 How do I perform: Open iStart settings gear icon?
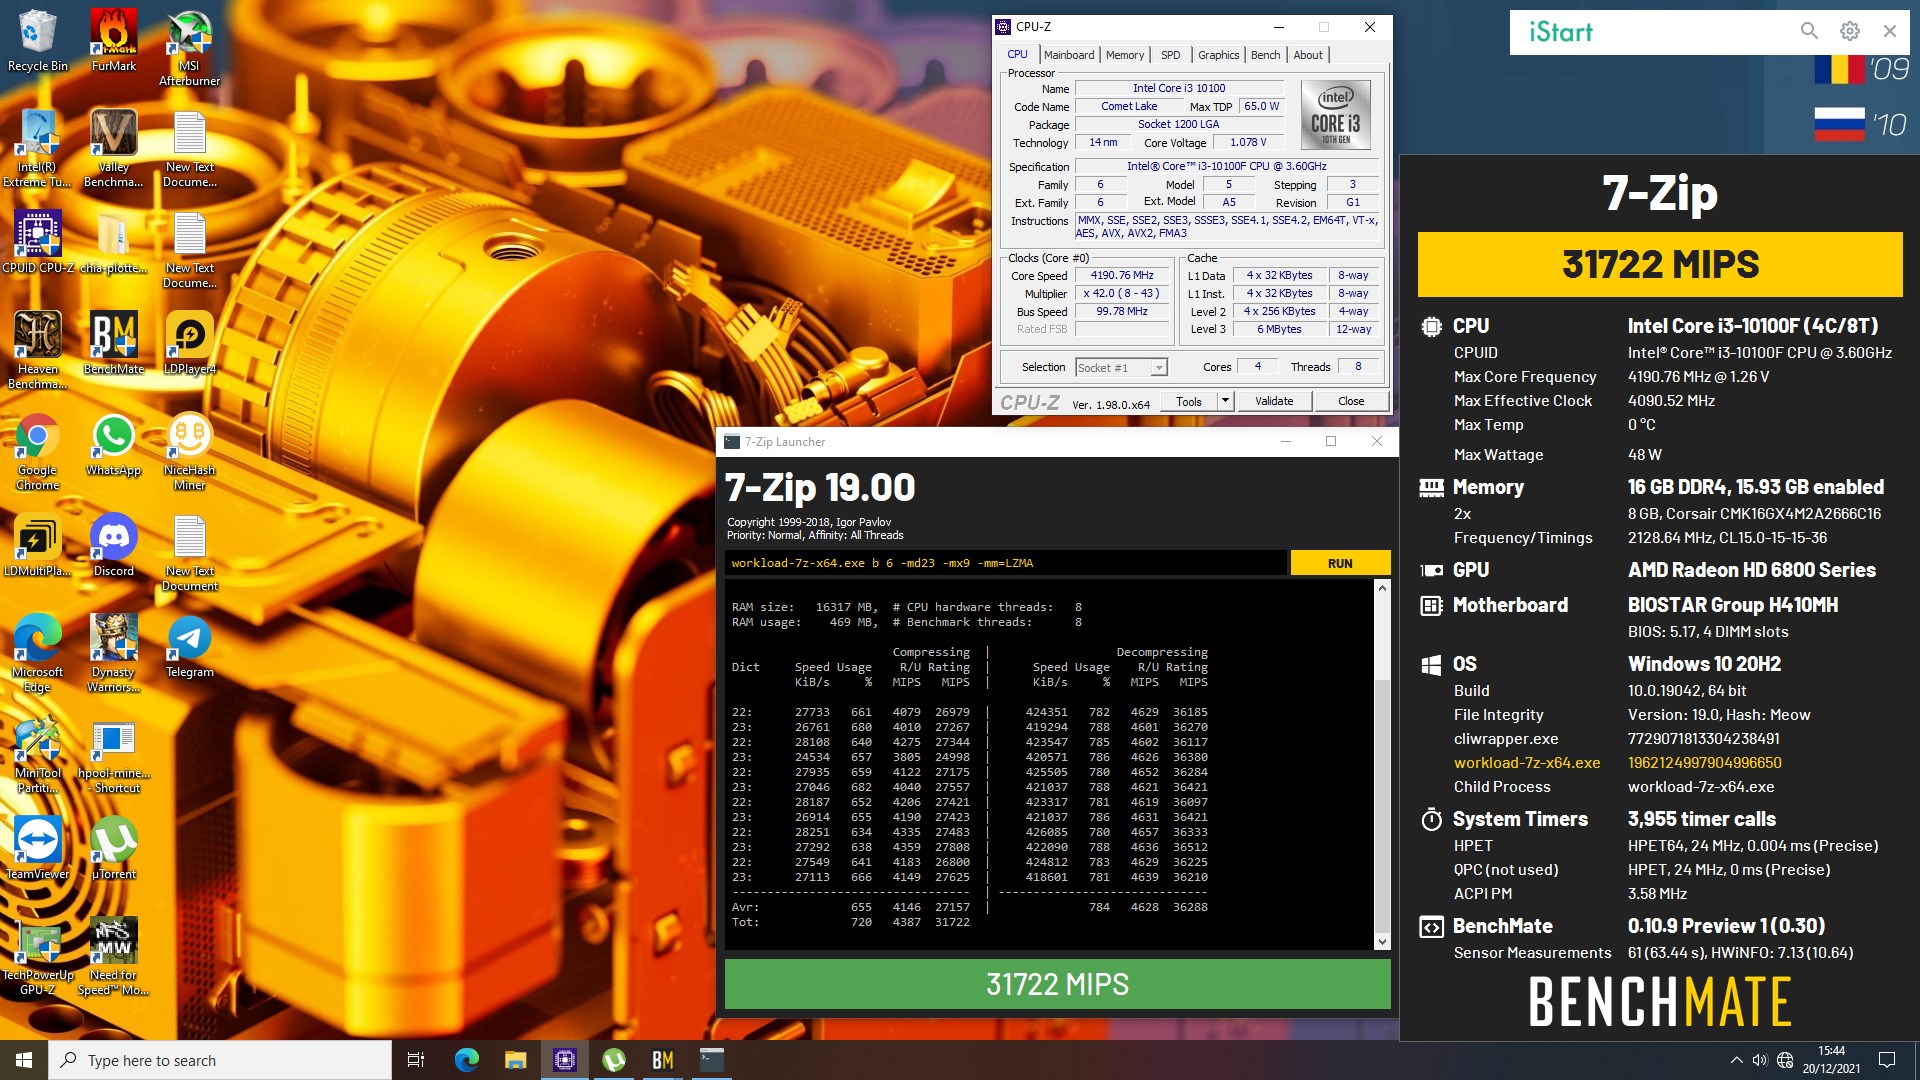(x=1850, y=31)
